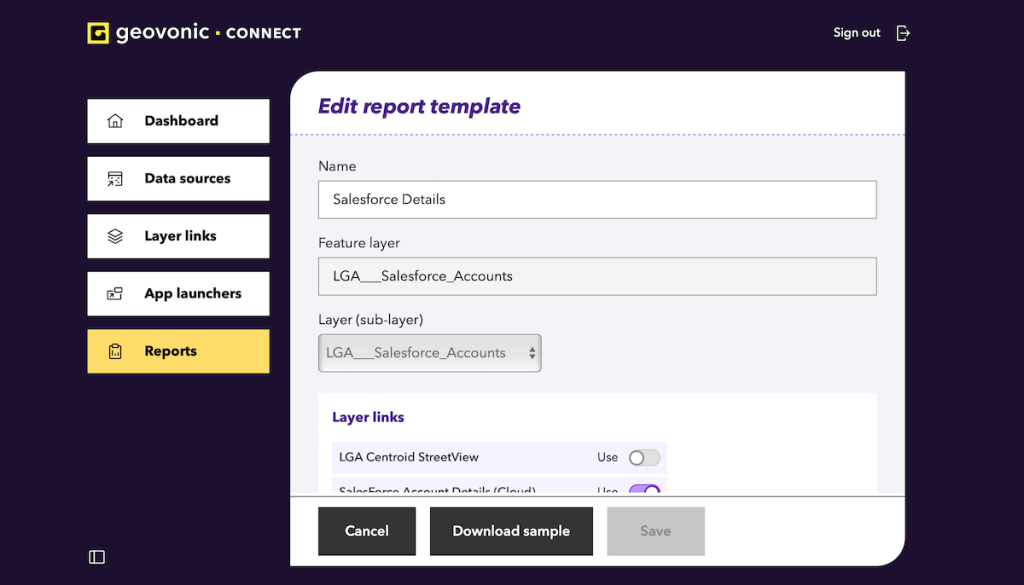
Task: Click the Geovonic logo icon
Action: 98,33
